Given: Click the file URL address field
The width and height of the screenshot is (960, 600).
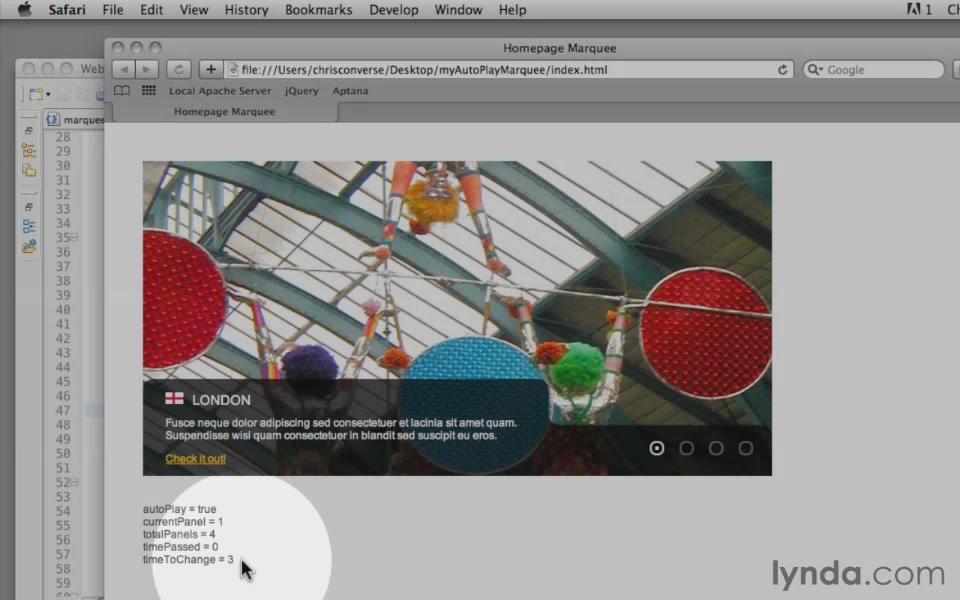Looking at the screenshot, I should 508,69.
